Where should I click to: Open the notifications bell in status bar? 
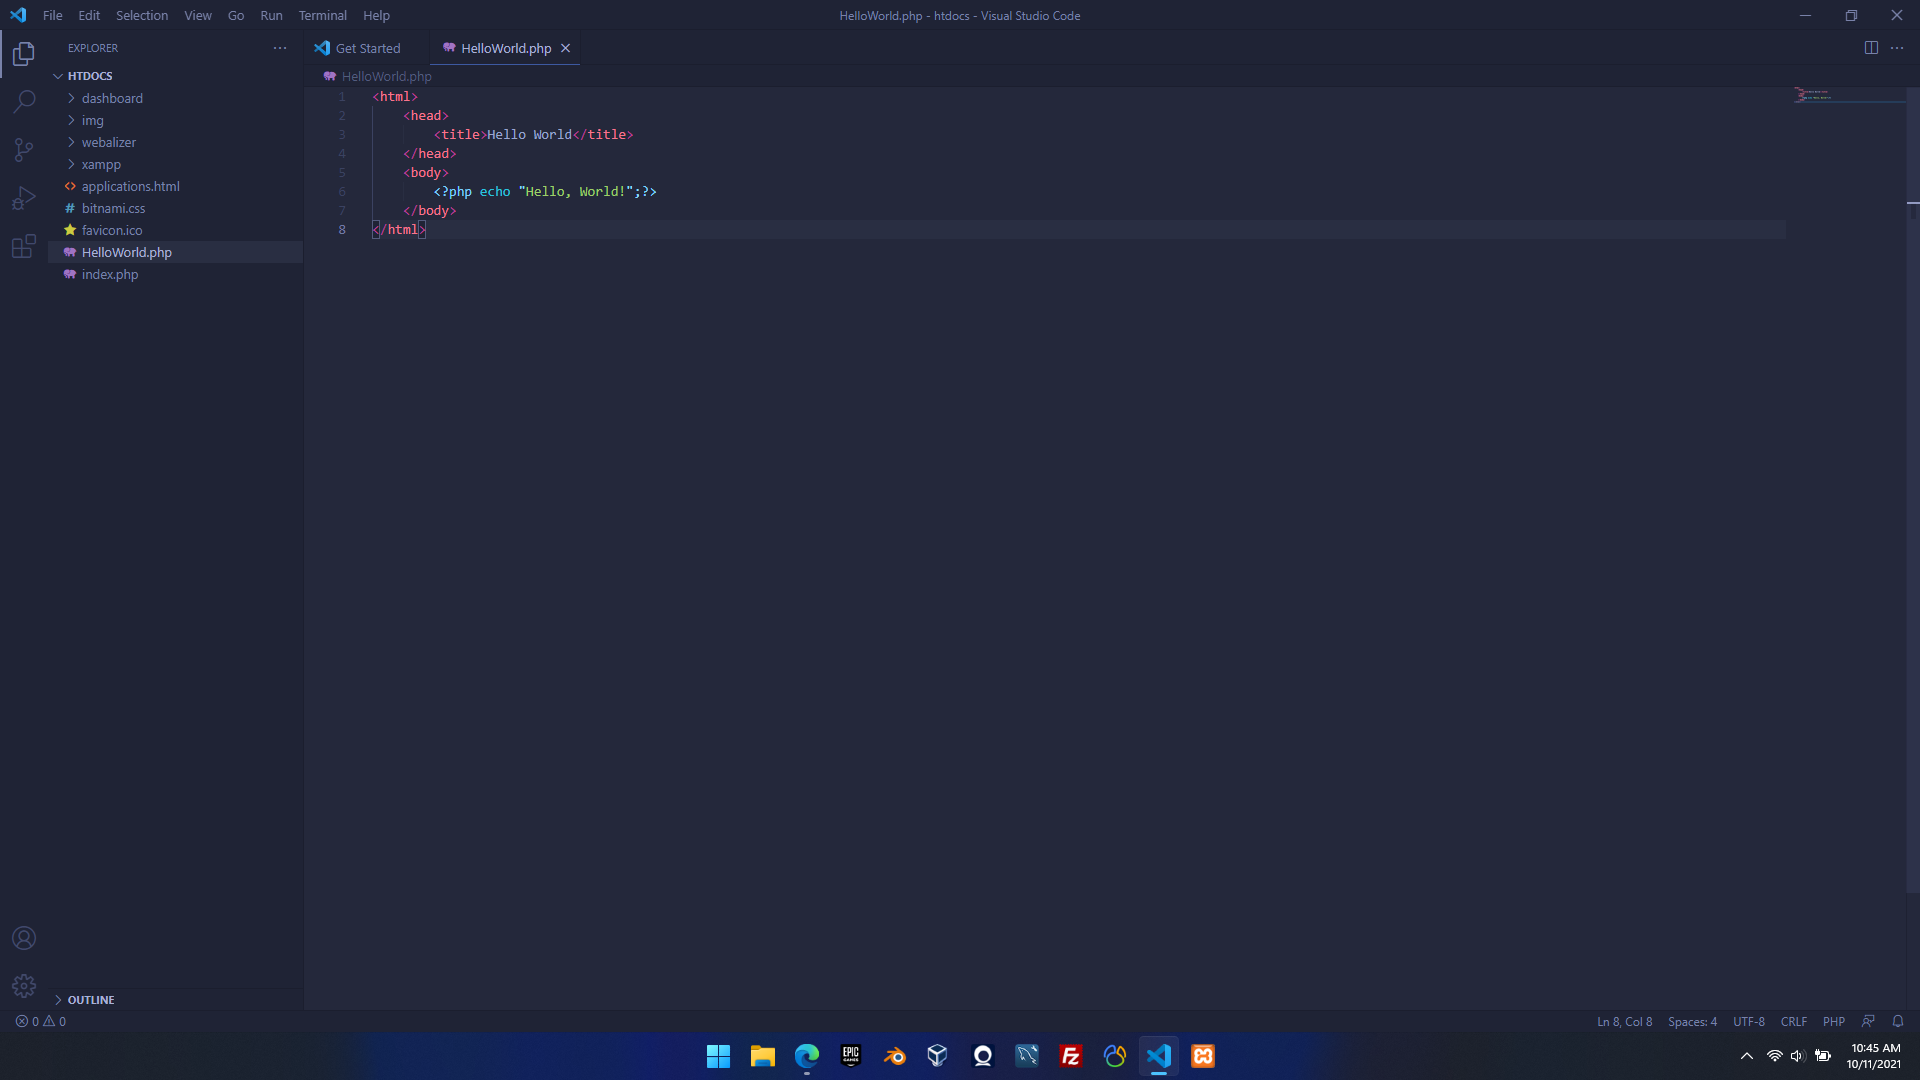pyautogui.click(x=1897, y=1021)
